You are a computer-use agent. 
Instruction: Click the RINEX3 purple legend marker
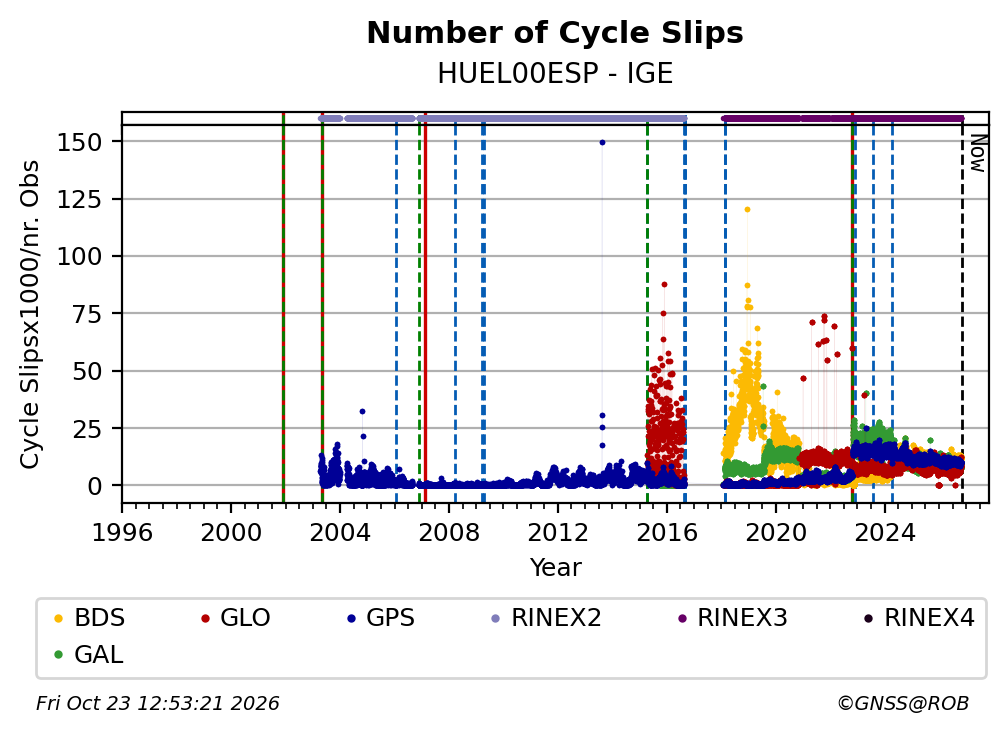point(682,619)
